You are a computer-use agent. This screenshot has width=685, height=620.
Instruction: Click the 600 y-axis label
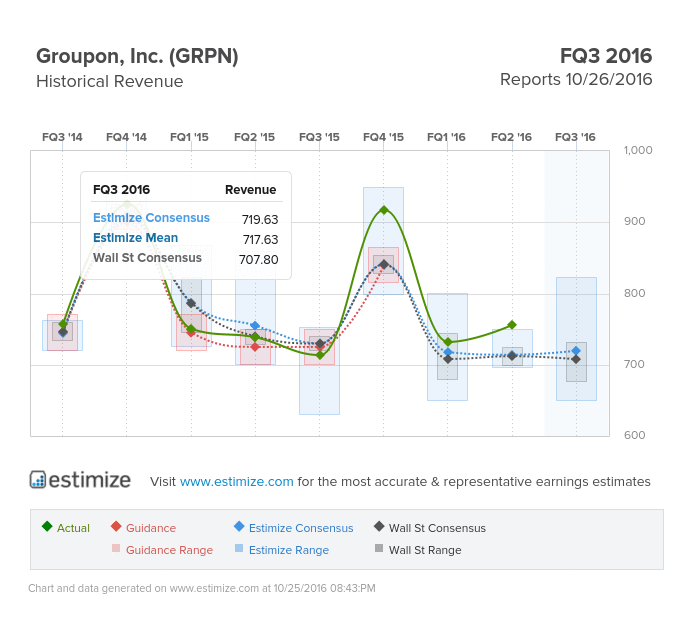pyautogui.click(x=634, y=435)
